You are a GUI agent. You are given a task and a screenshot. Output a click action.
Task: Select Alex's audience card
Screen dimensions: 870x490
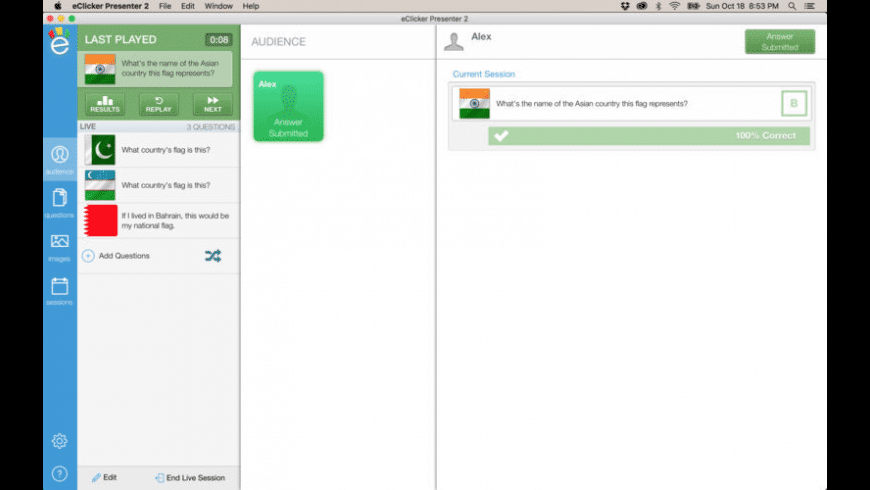pyautogui.click(x=289, y=106)
